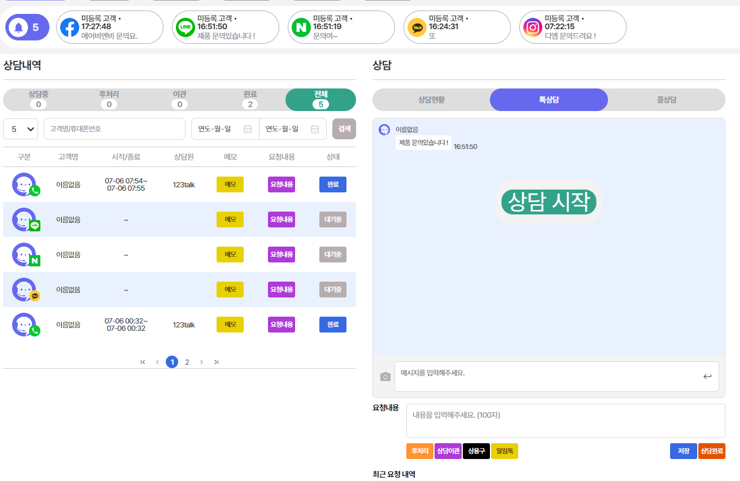
Task: Go to the next page with the pagination arrow
Action: coord(201,362)
